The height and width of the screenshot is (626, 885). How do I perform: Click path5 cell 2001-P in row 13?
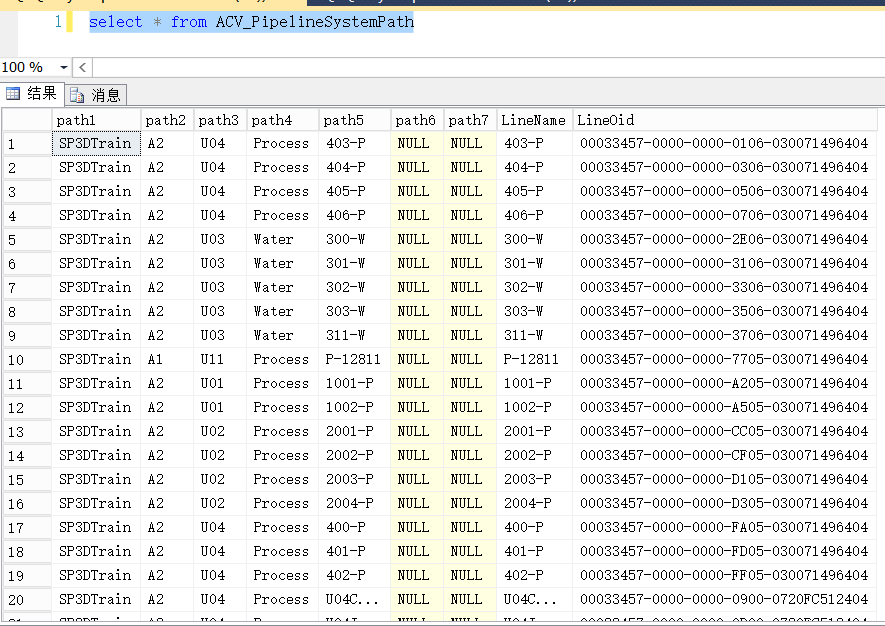pyautogui.click(x=355, y=431)
